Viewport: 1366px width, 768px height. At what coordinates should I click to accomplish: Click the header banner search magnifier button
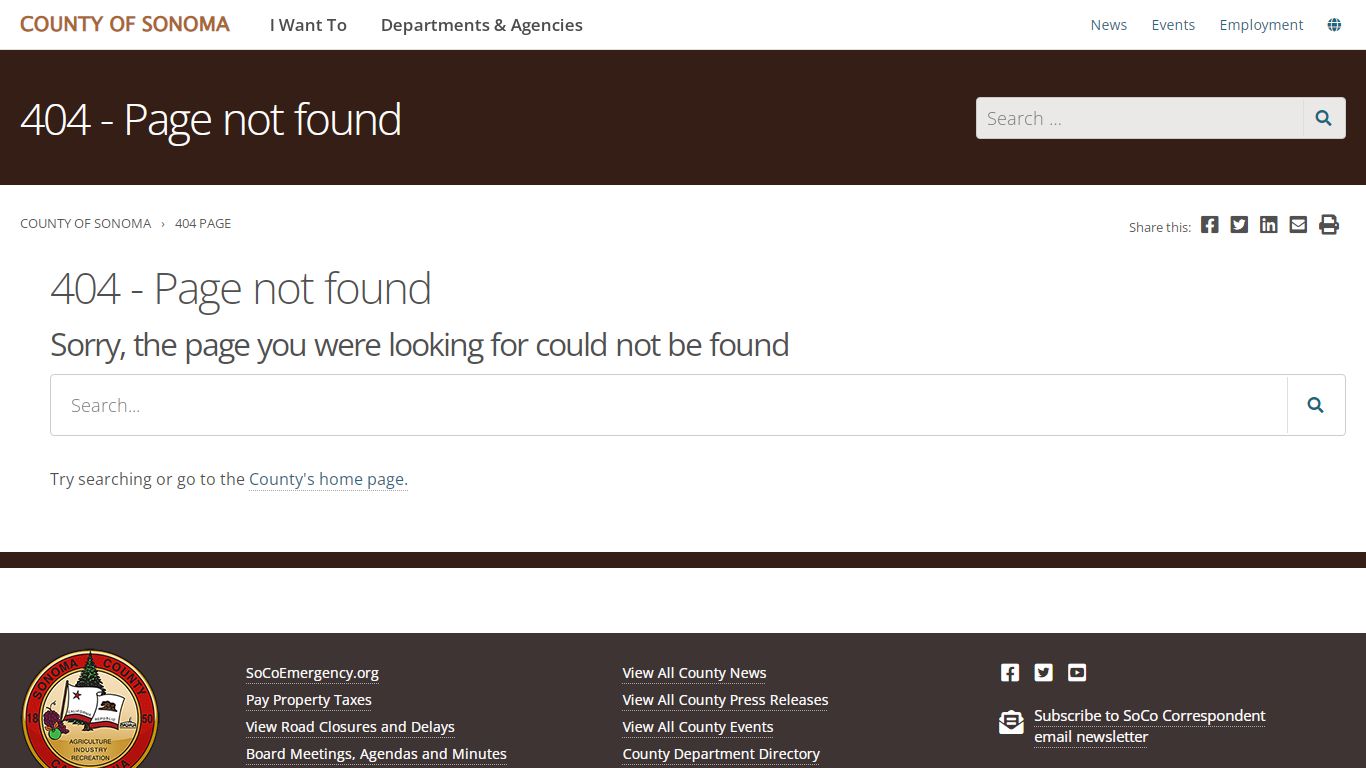[1324, 118]
